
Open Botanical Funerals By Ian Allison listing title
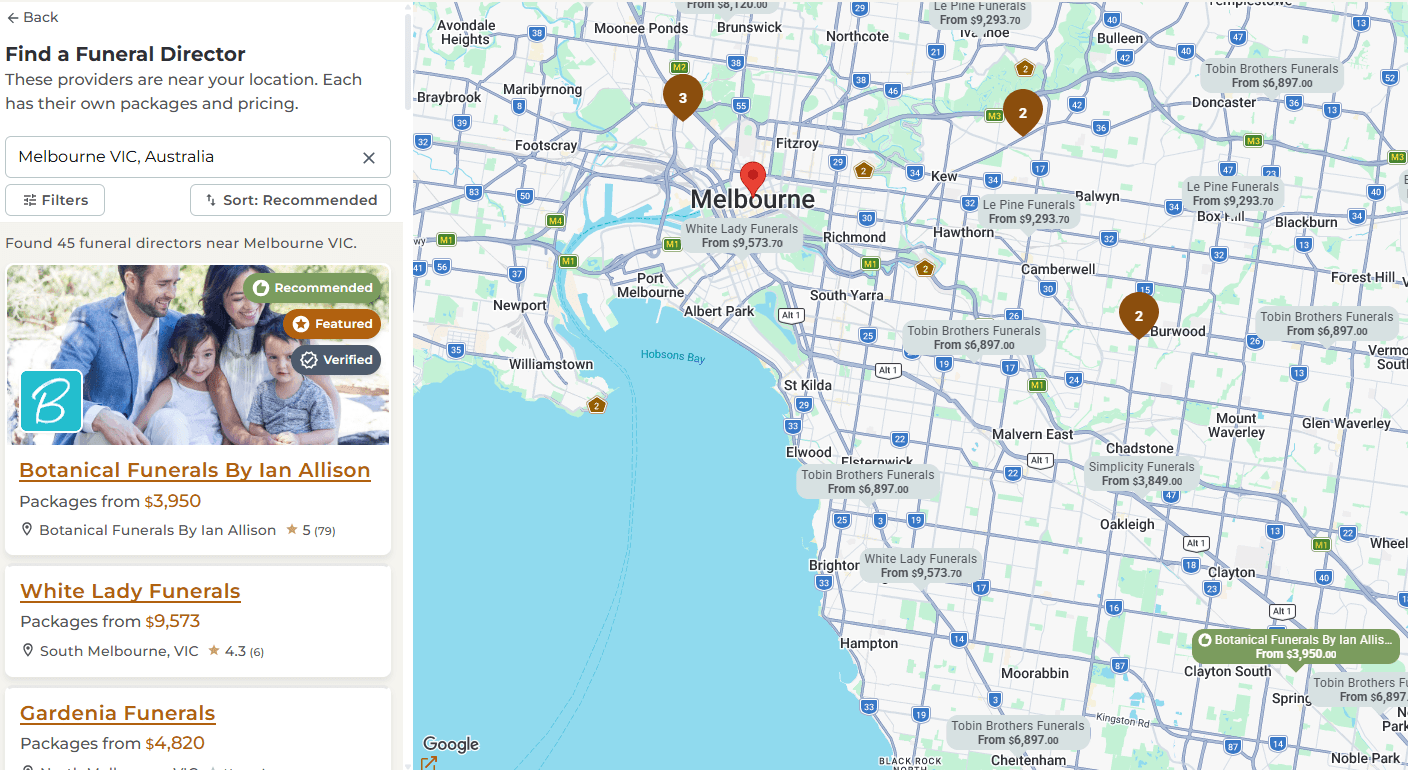(195, 470)
